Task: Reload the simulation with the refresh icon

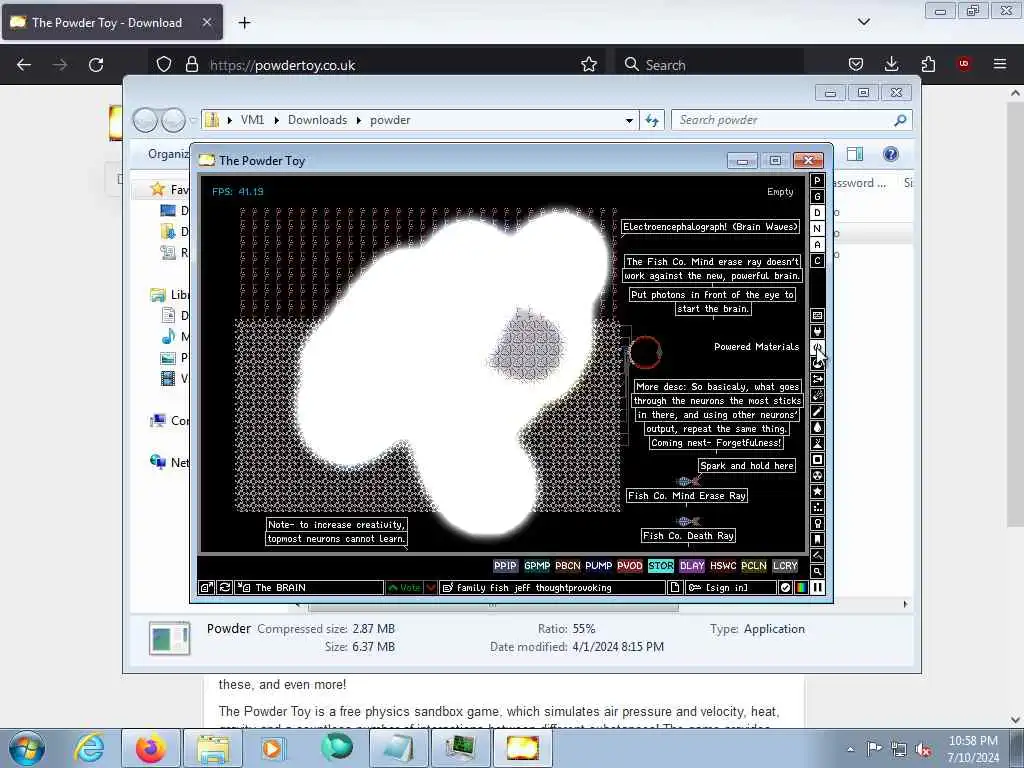Action: point(225,588)
